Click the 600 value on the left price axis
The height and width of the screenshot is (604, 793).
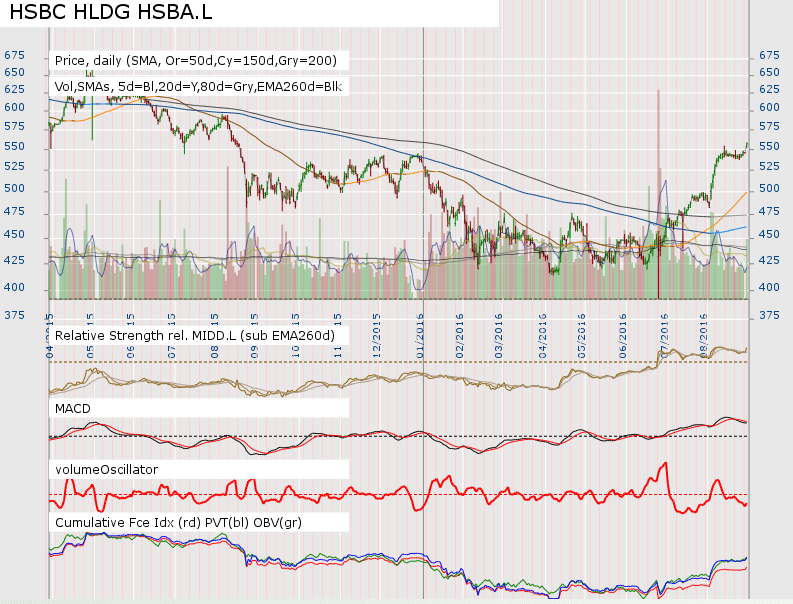point(14,107)
